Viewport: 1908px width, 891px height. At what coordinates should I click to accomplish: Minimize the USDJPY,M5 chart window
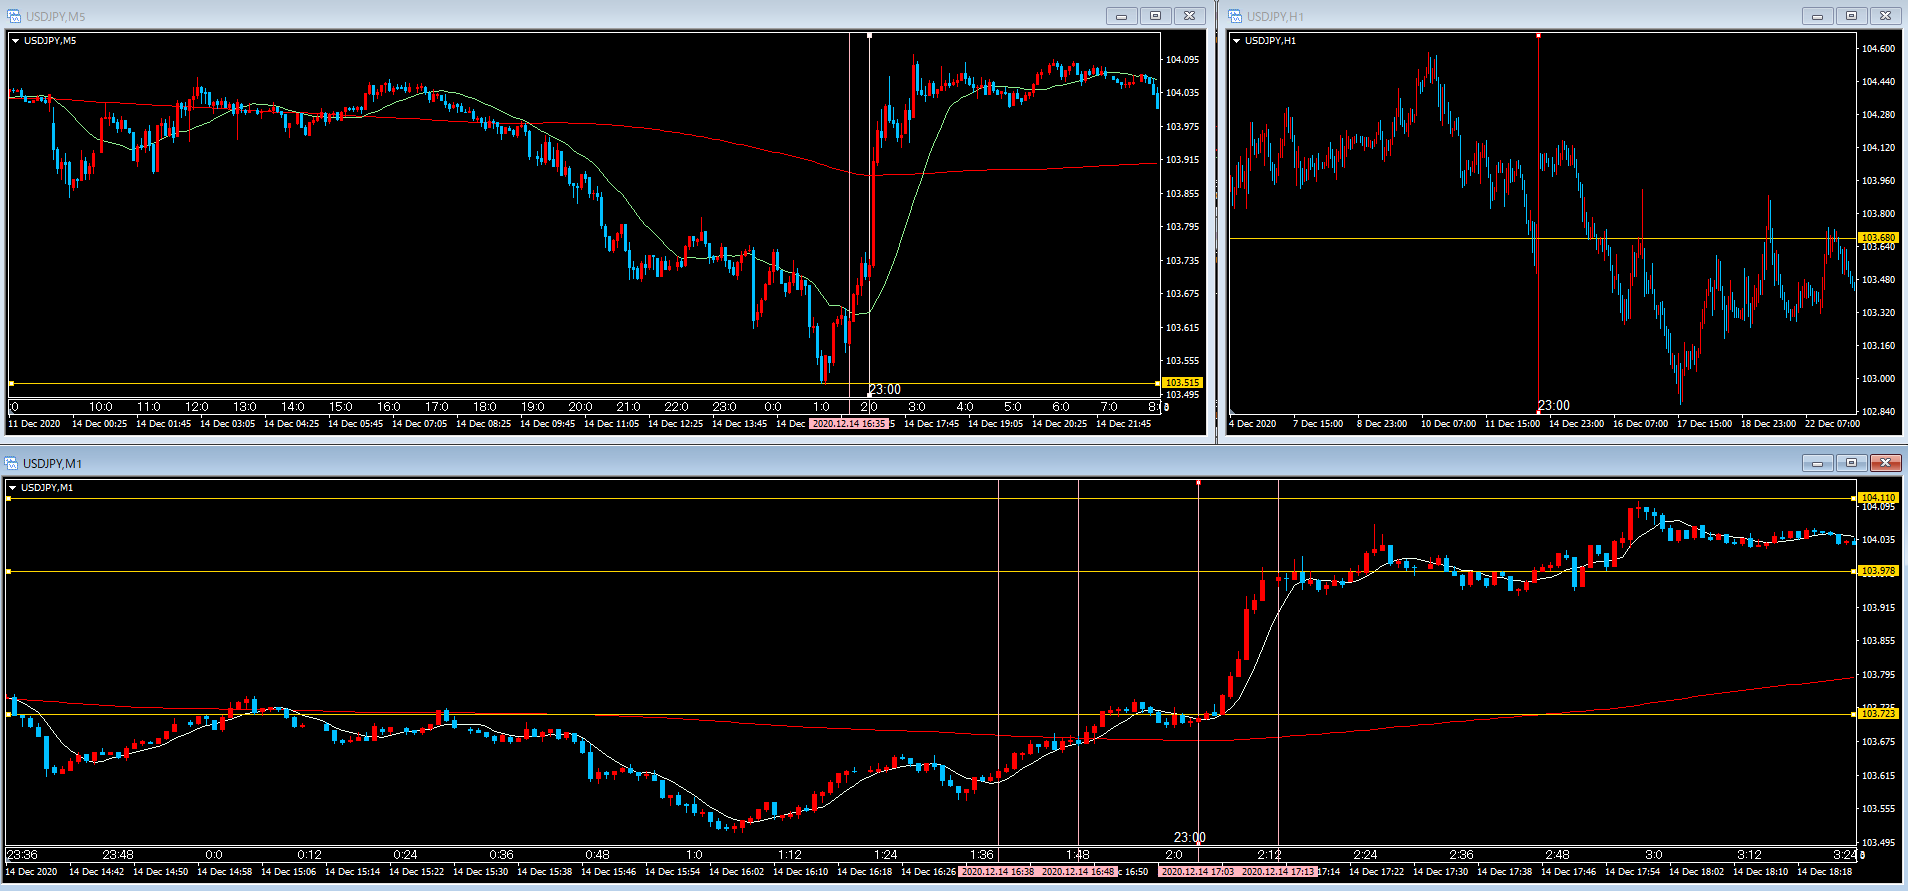pyautogui.click(x=1121, y=16)
